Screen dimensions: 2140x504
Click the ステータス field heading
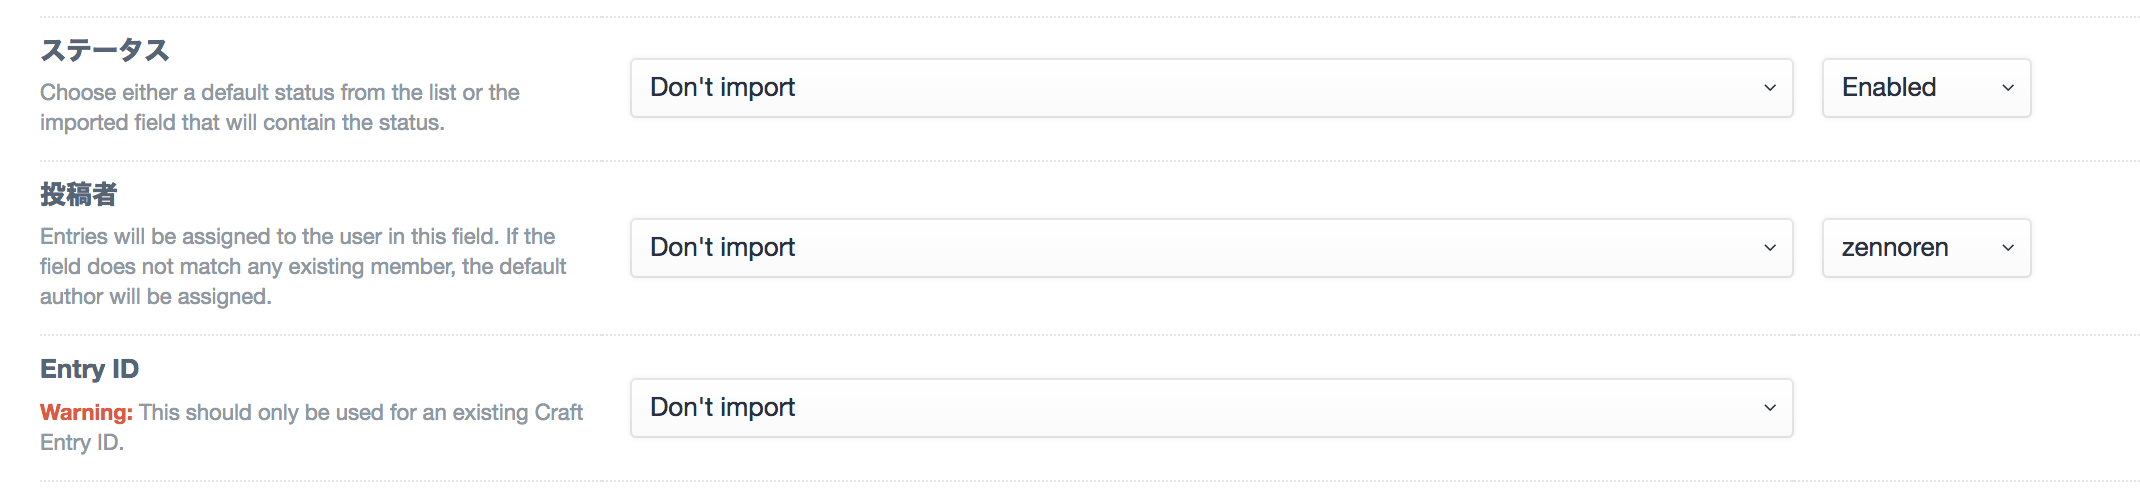click(105, 50)
